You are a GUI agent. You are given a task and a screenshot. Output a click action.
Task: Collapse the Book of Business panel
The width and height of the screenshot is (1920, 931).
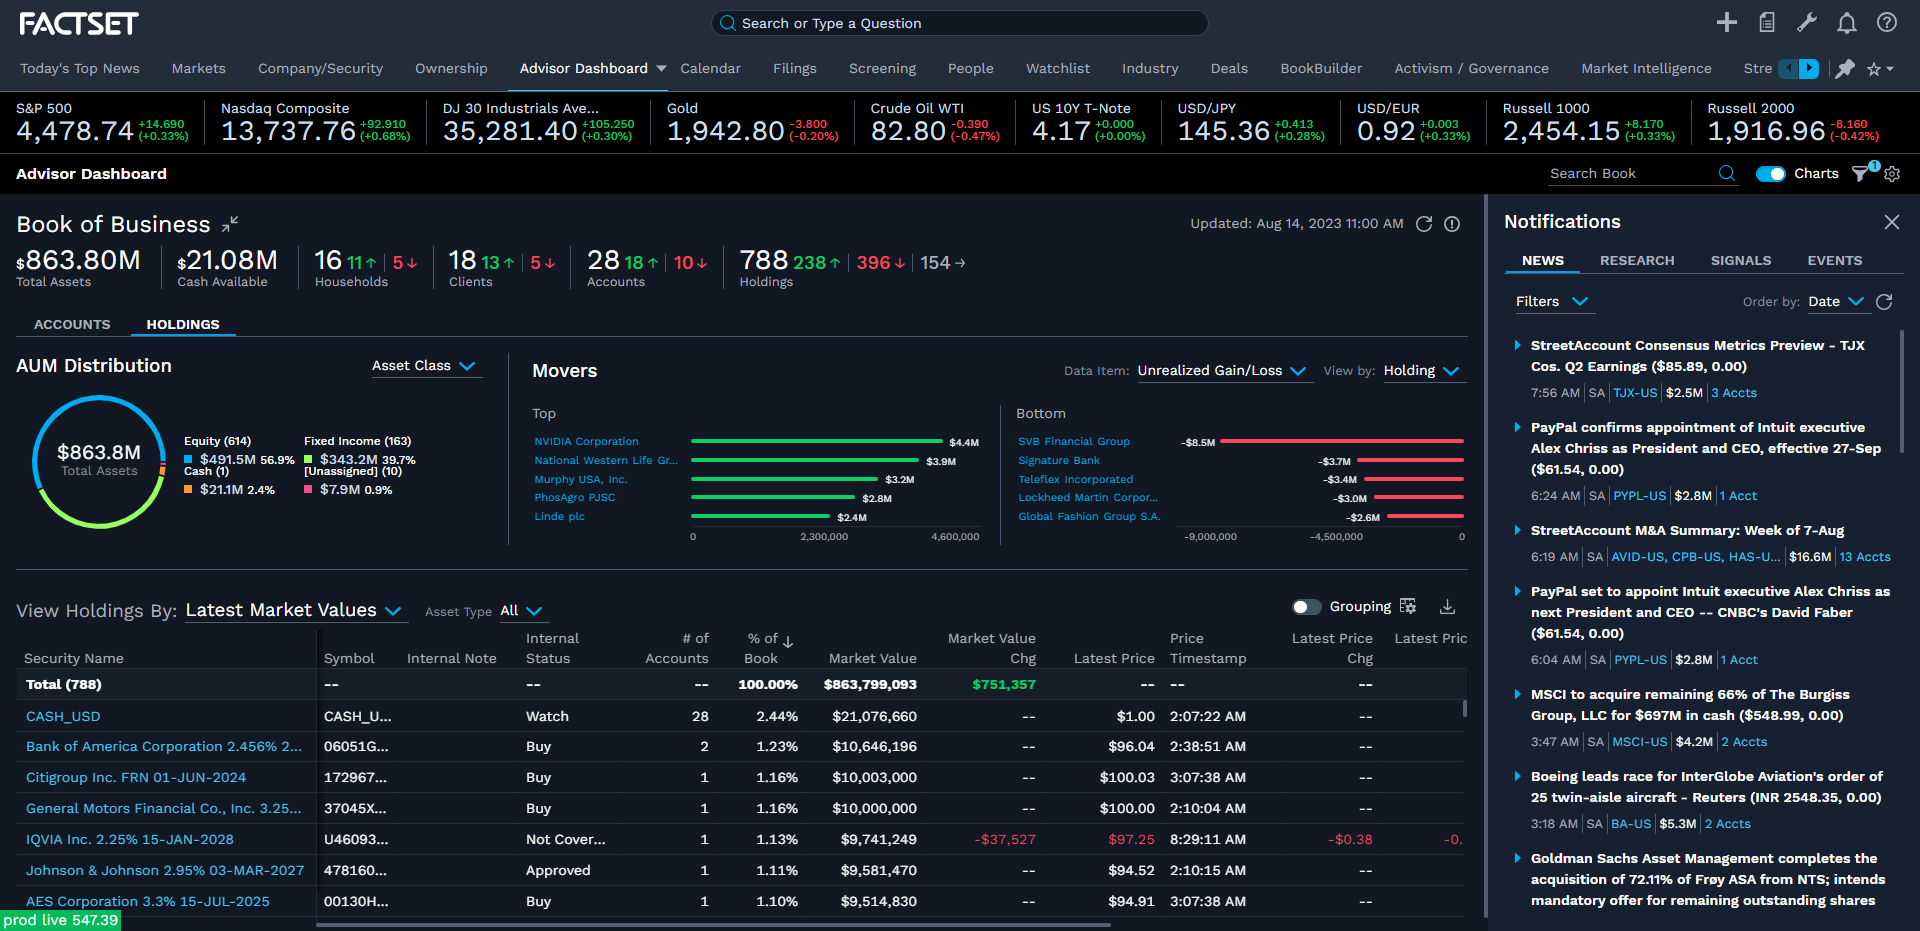[230, 224]
